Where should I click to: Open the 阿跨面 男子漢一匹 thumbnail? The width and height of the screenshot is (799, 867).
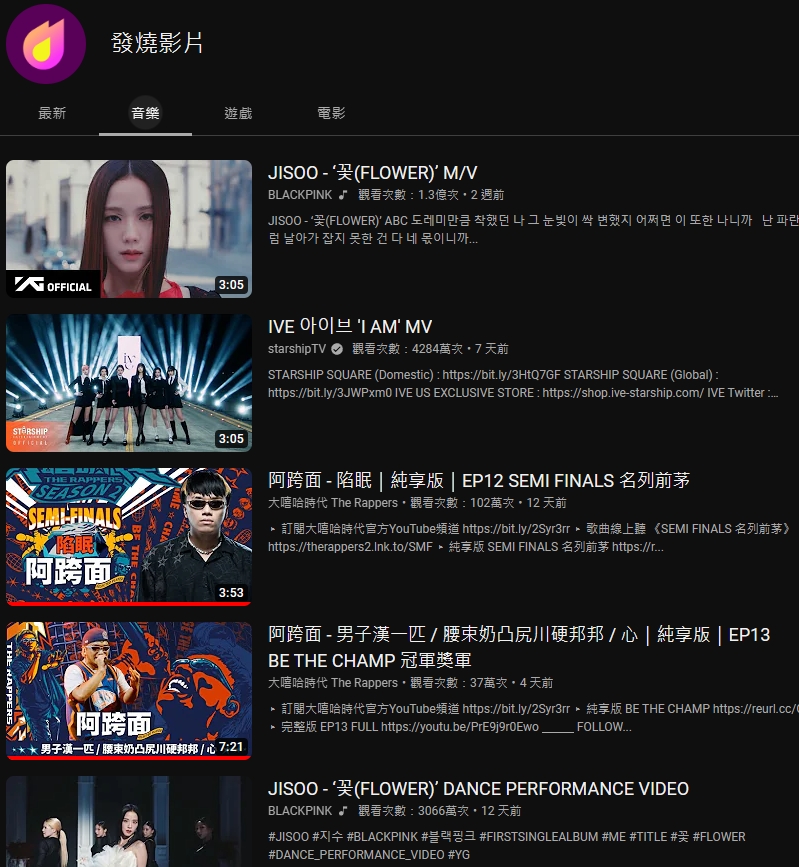pyautogui.click(x=129, y=691)
